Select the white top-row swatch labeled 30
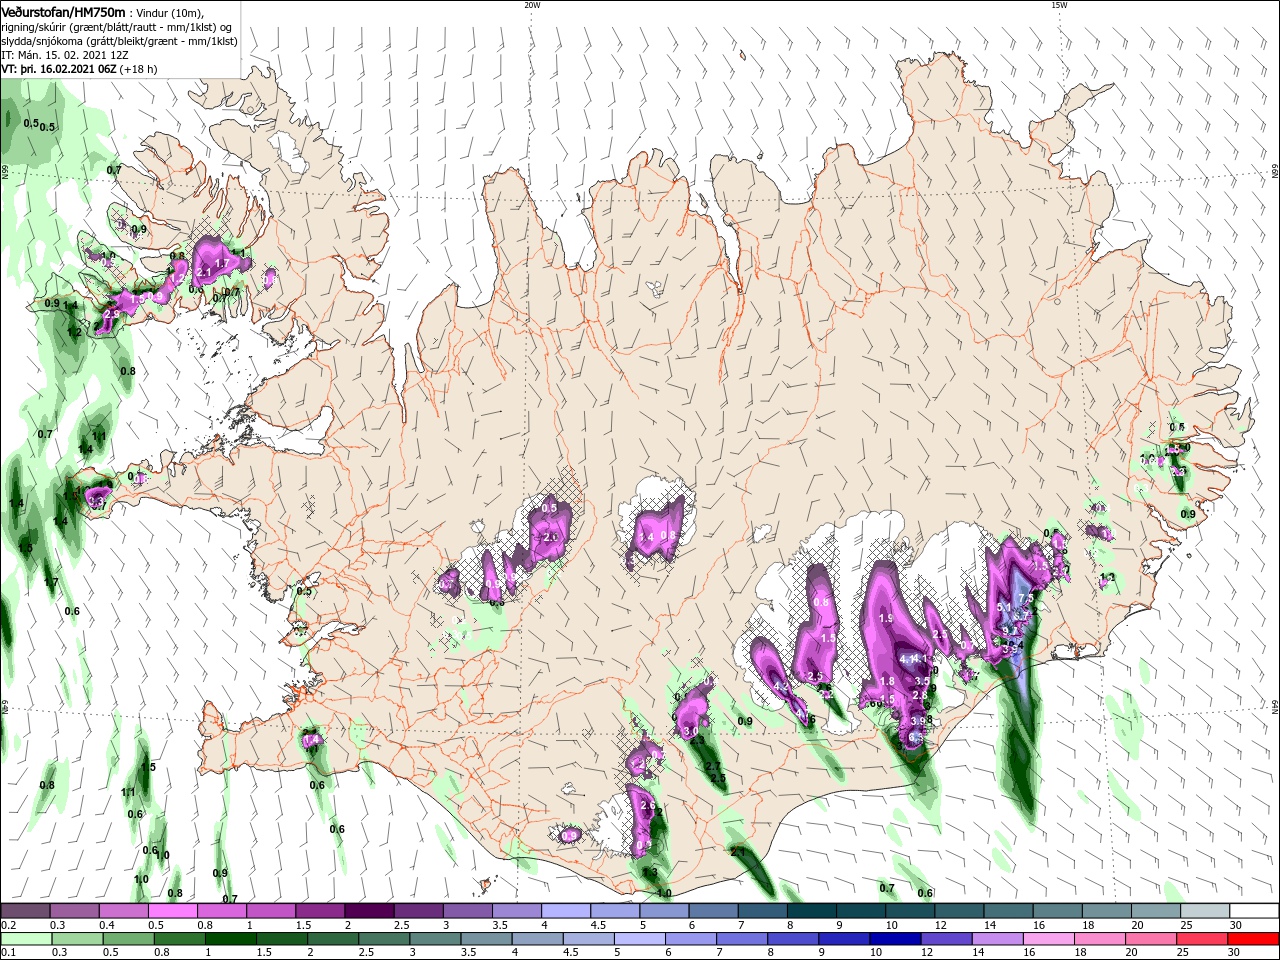This screenshot has height=960, width=1280. tap(1254, 911)
